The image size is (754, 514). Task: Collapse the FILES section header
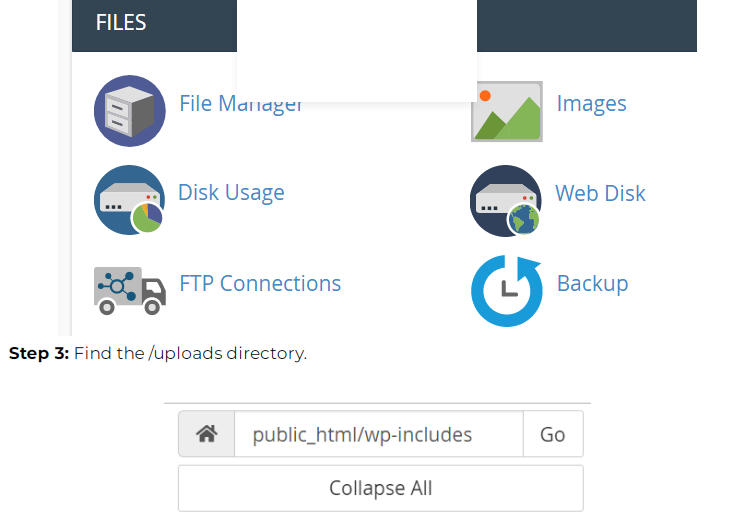coord(121,23)
